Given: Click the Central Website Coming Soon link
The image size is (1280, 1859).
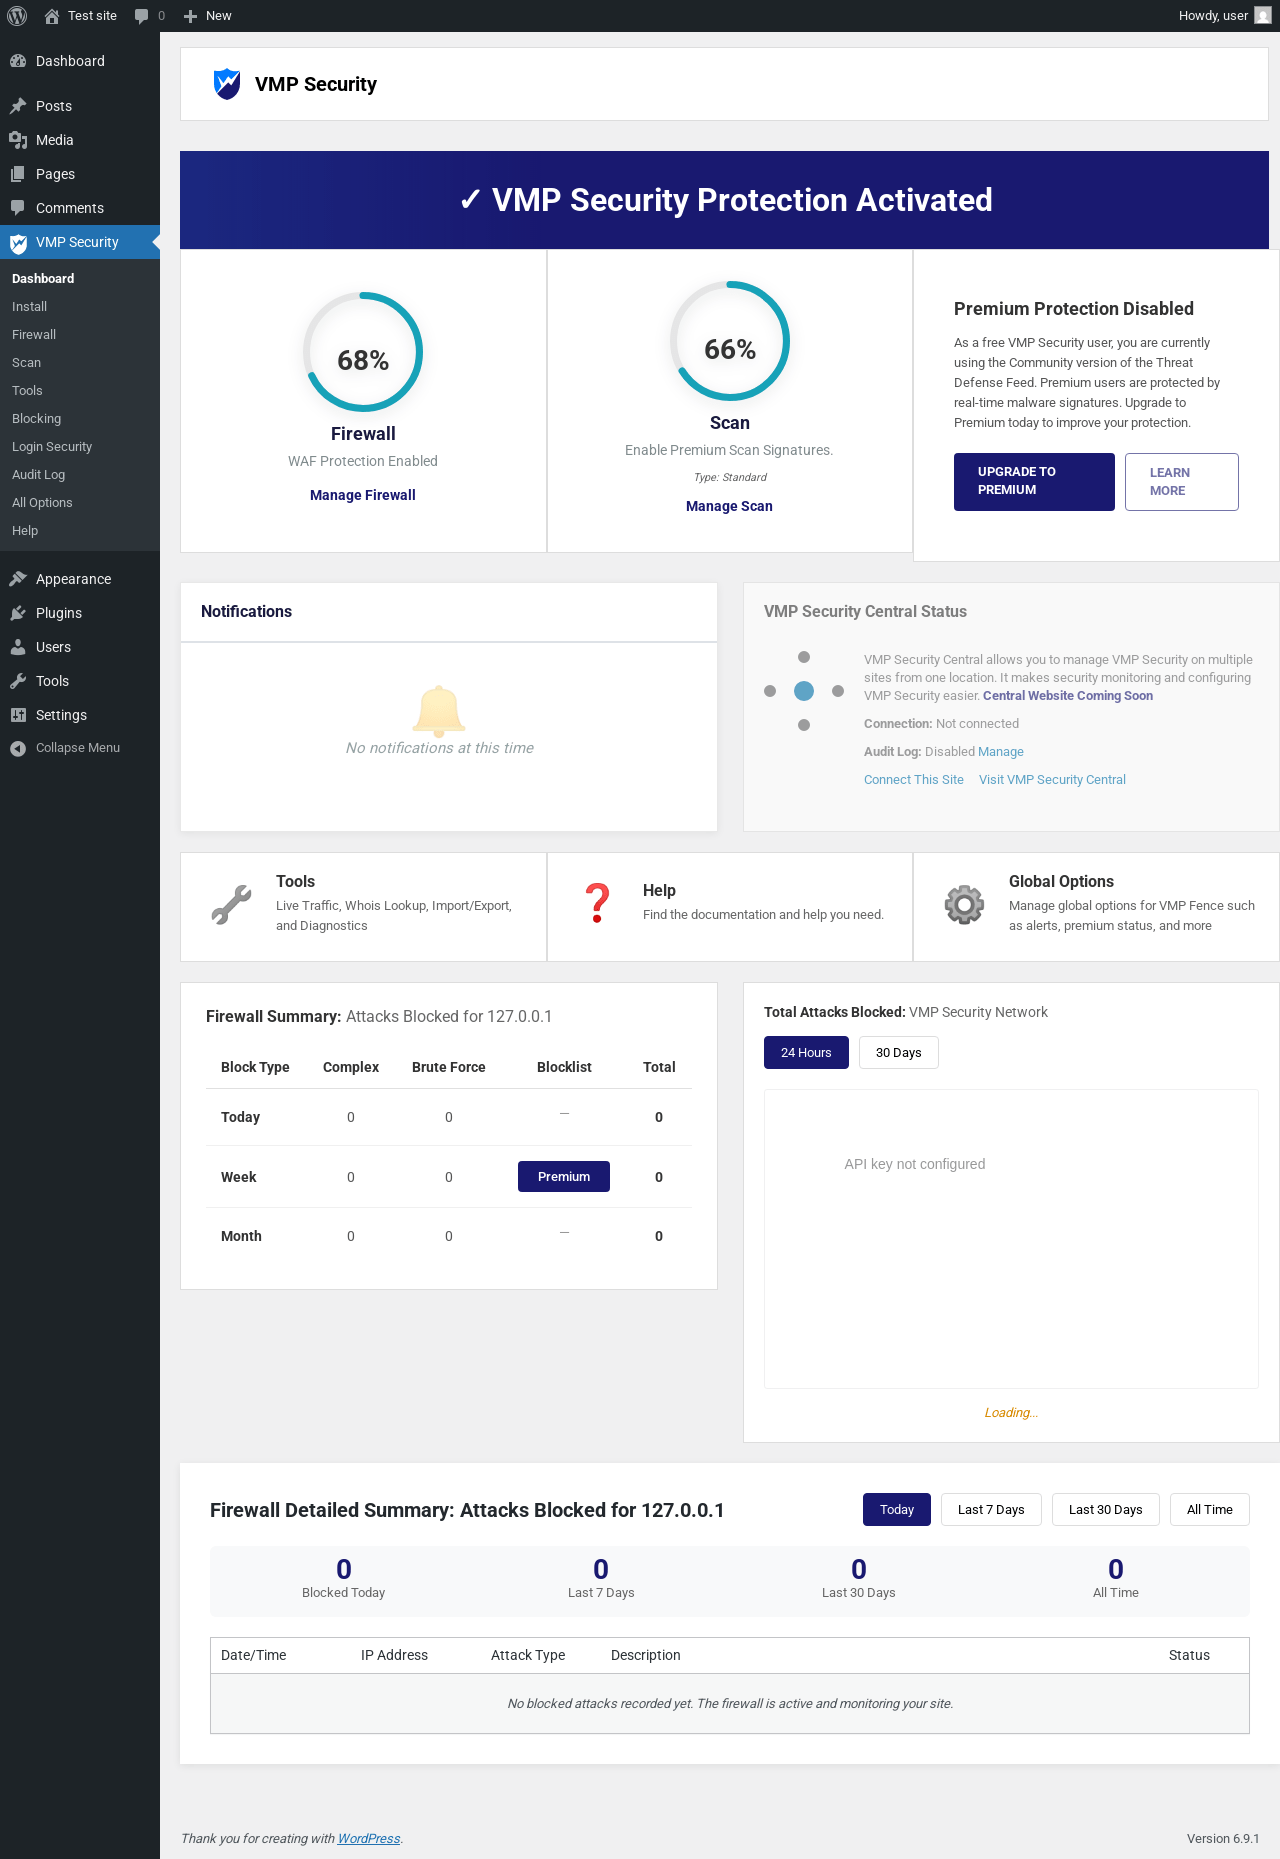Looking at the screenshot, I should (x=1068, y=696).
